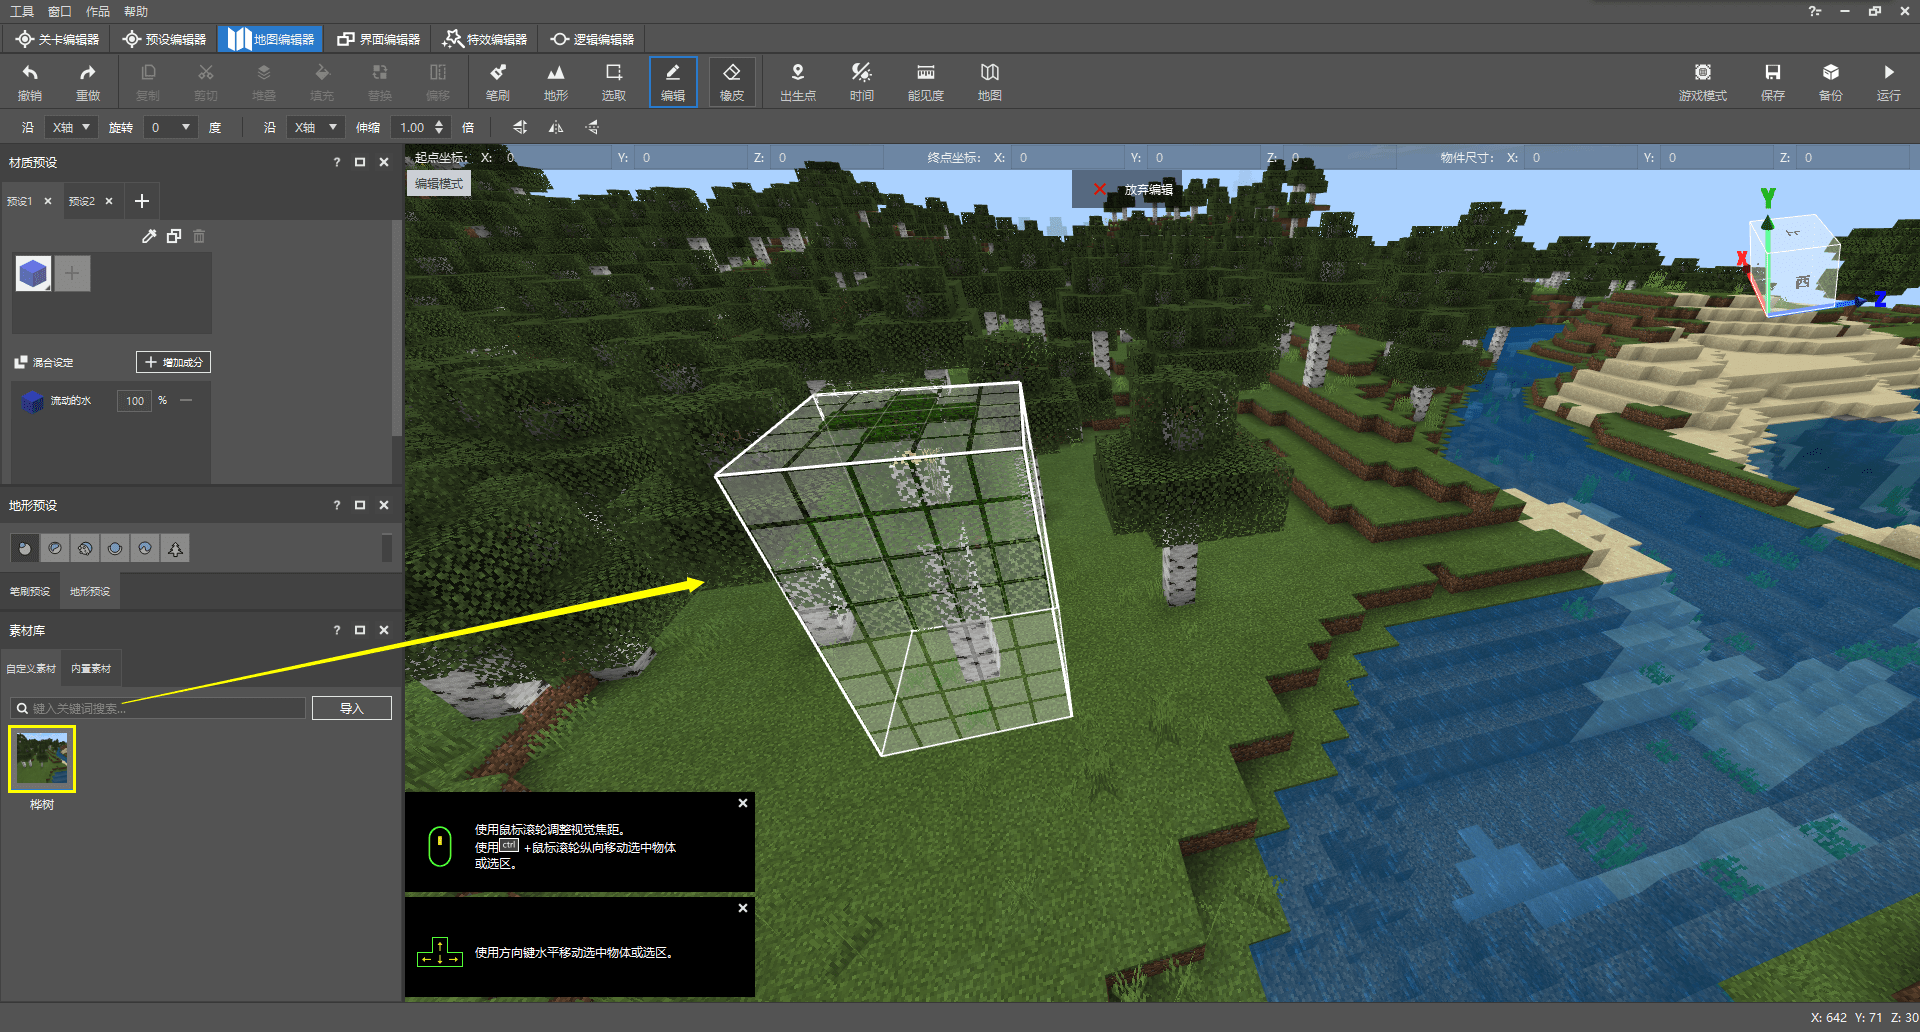The width and height of the screenshot is (1920, 1032).
Task: Click the 运行 run button
Action: (x=1889, y=81)
